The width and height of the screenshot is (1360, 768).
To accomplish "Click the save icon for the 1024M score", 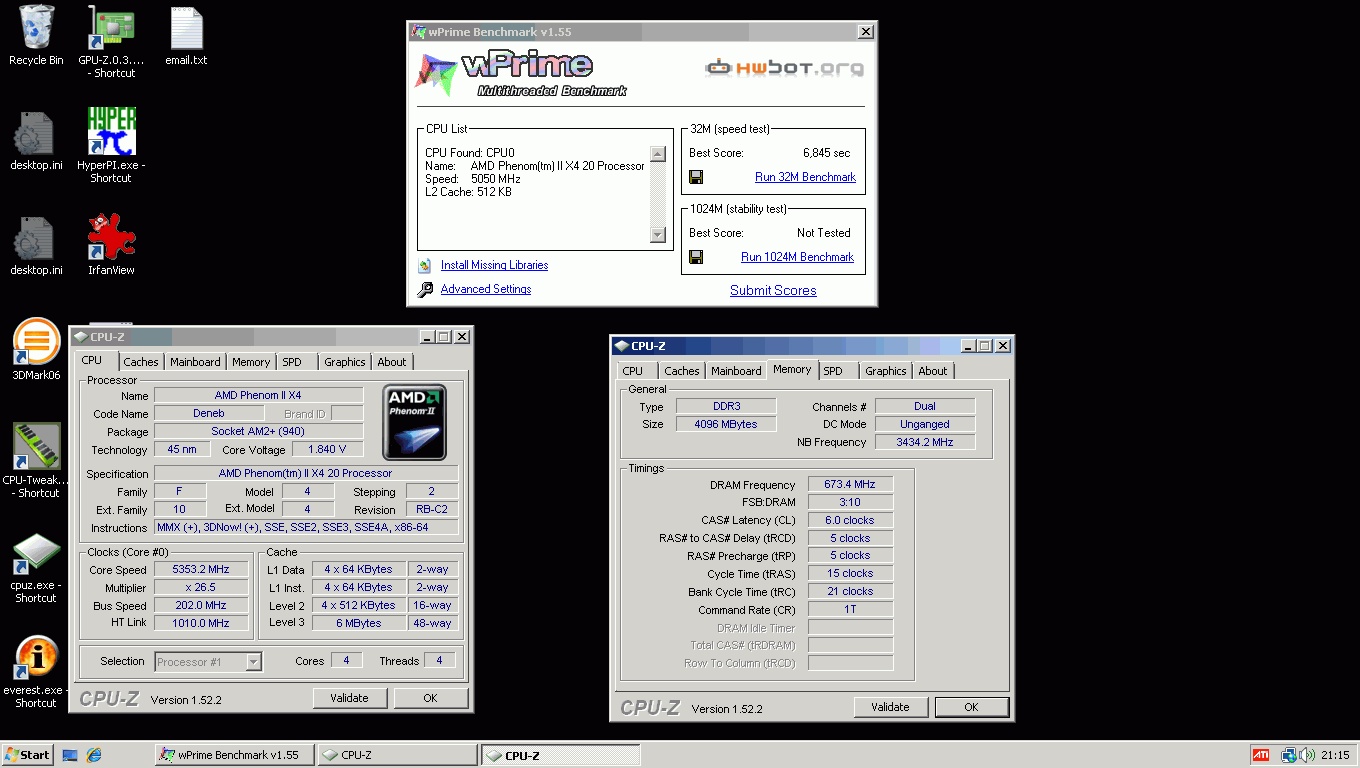I will (x=696, y=257).
